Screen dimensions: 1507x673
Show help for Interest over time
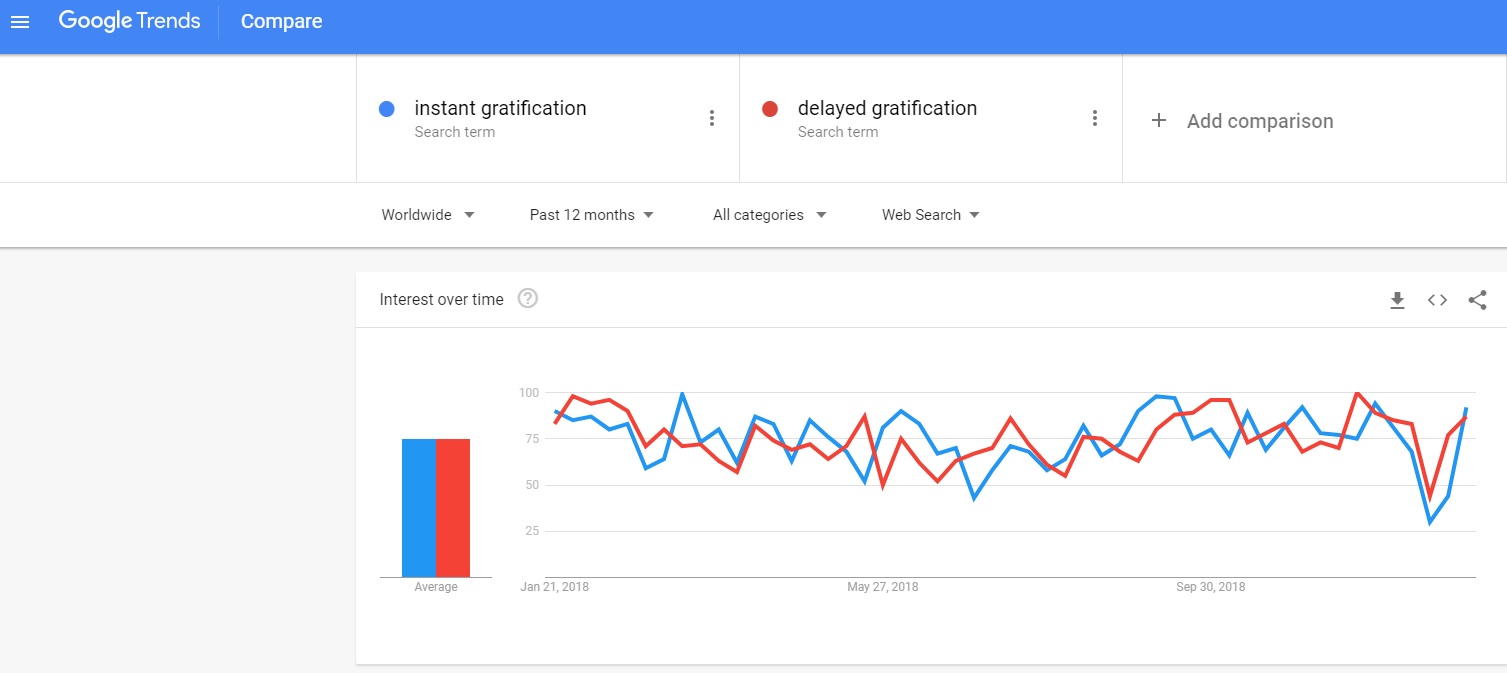[x=528, y=298]
